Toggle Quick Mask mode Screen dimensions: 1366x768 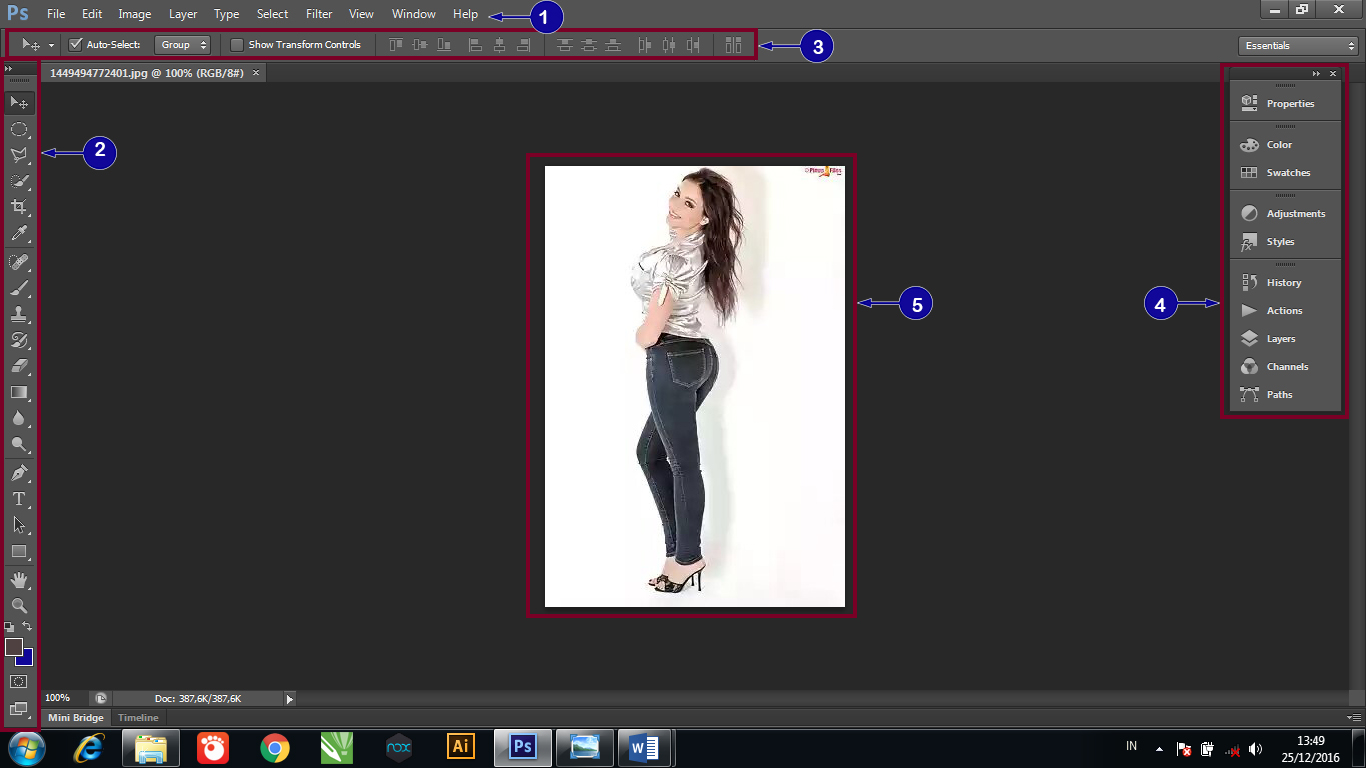(x=18, y=681)
